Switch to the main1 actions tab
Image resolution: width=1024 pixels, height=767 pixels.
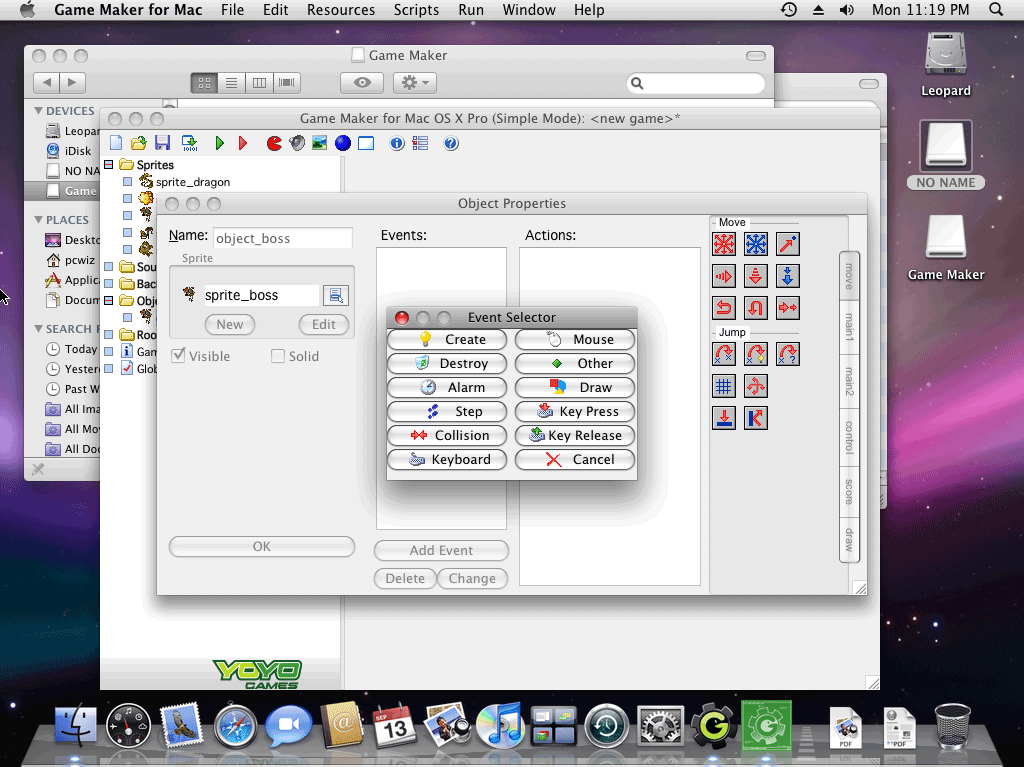[849, 326]
